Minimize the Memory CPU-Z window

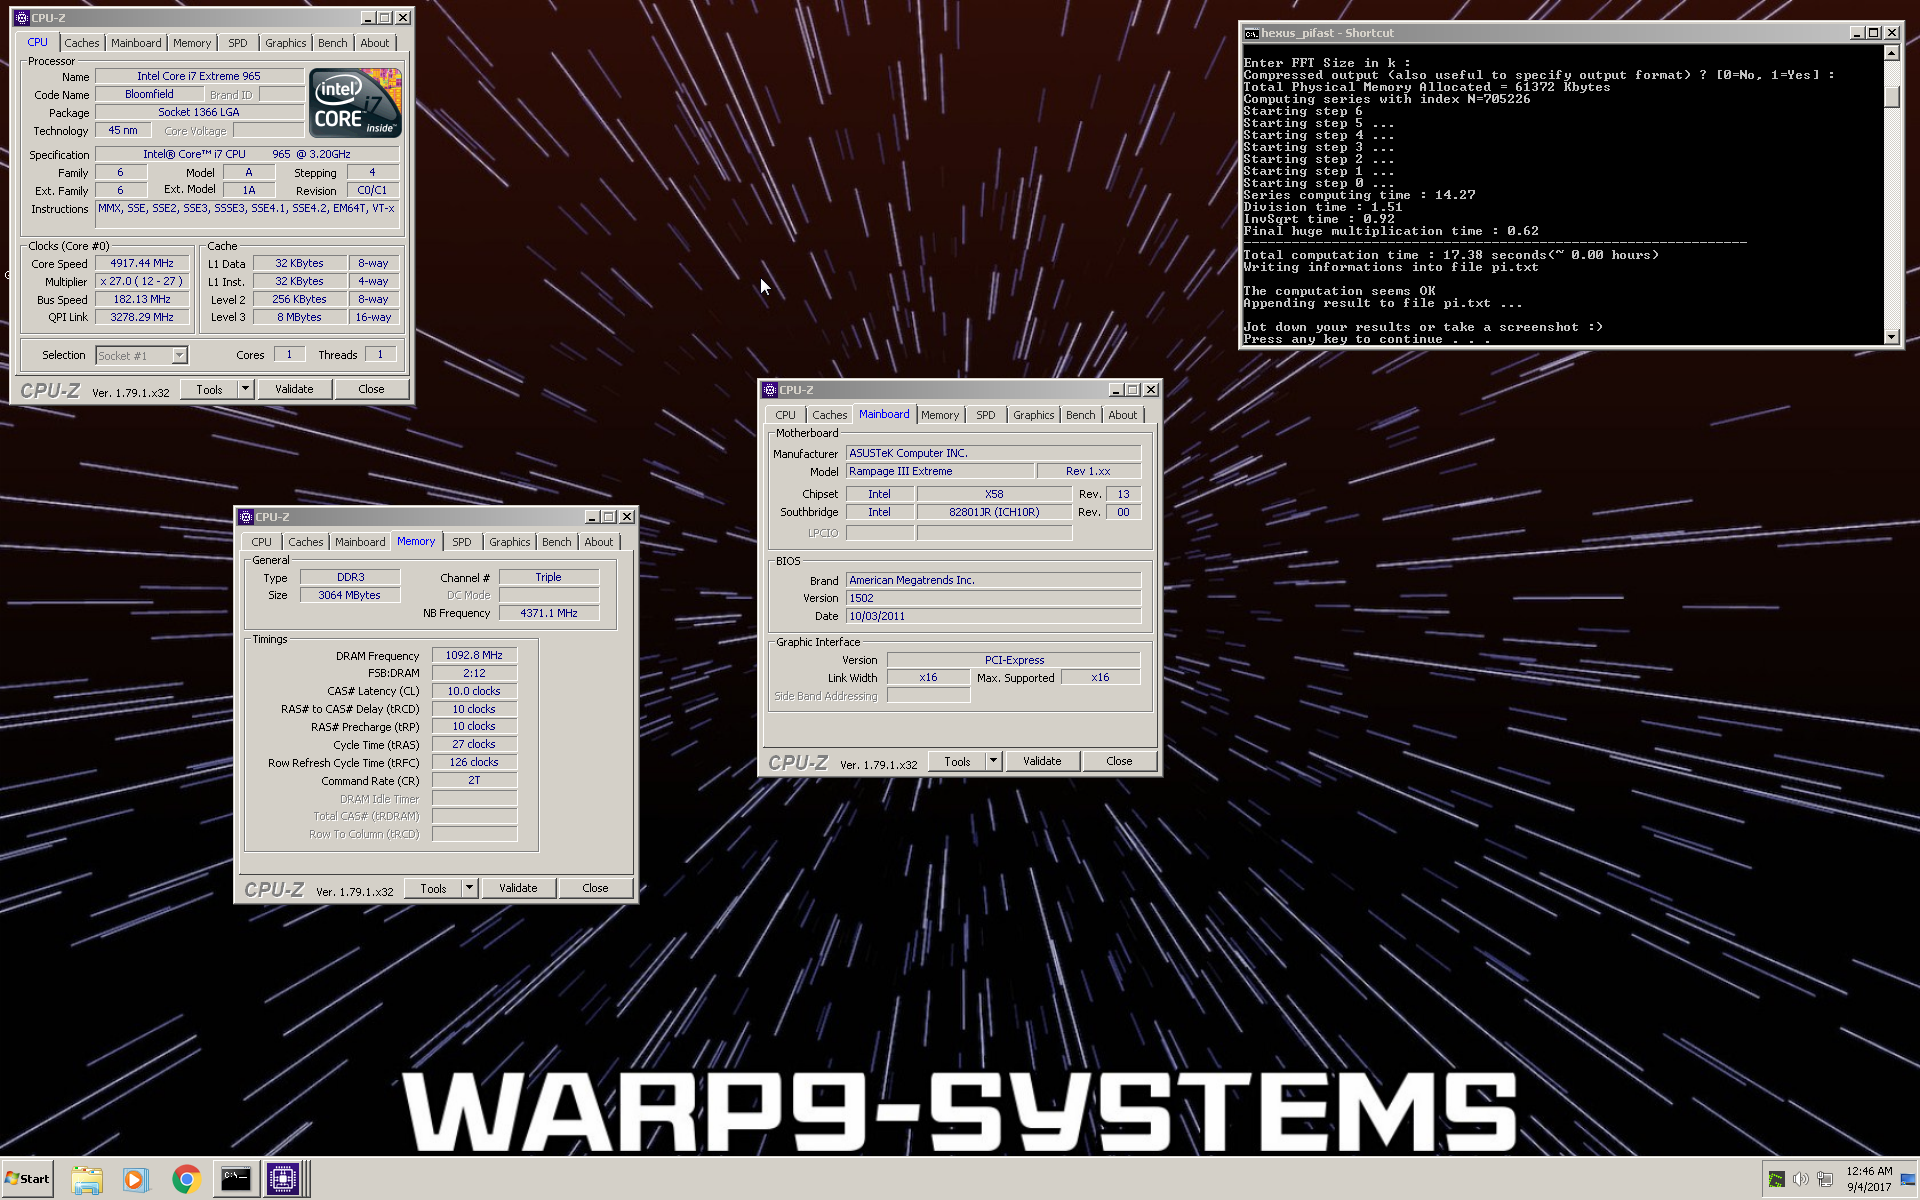tap(592, 517)
